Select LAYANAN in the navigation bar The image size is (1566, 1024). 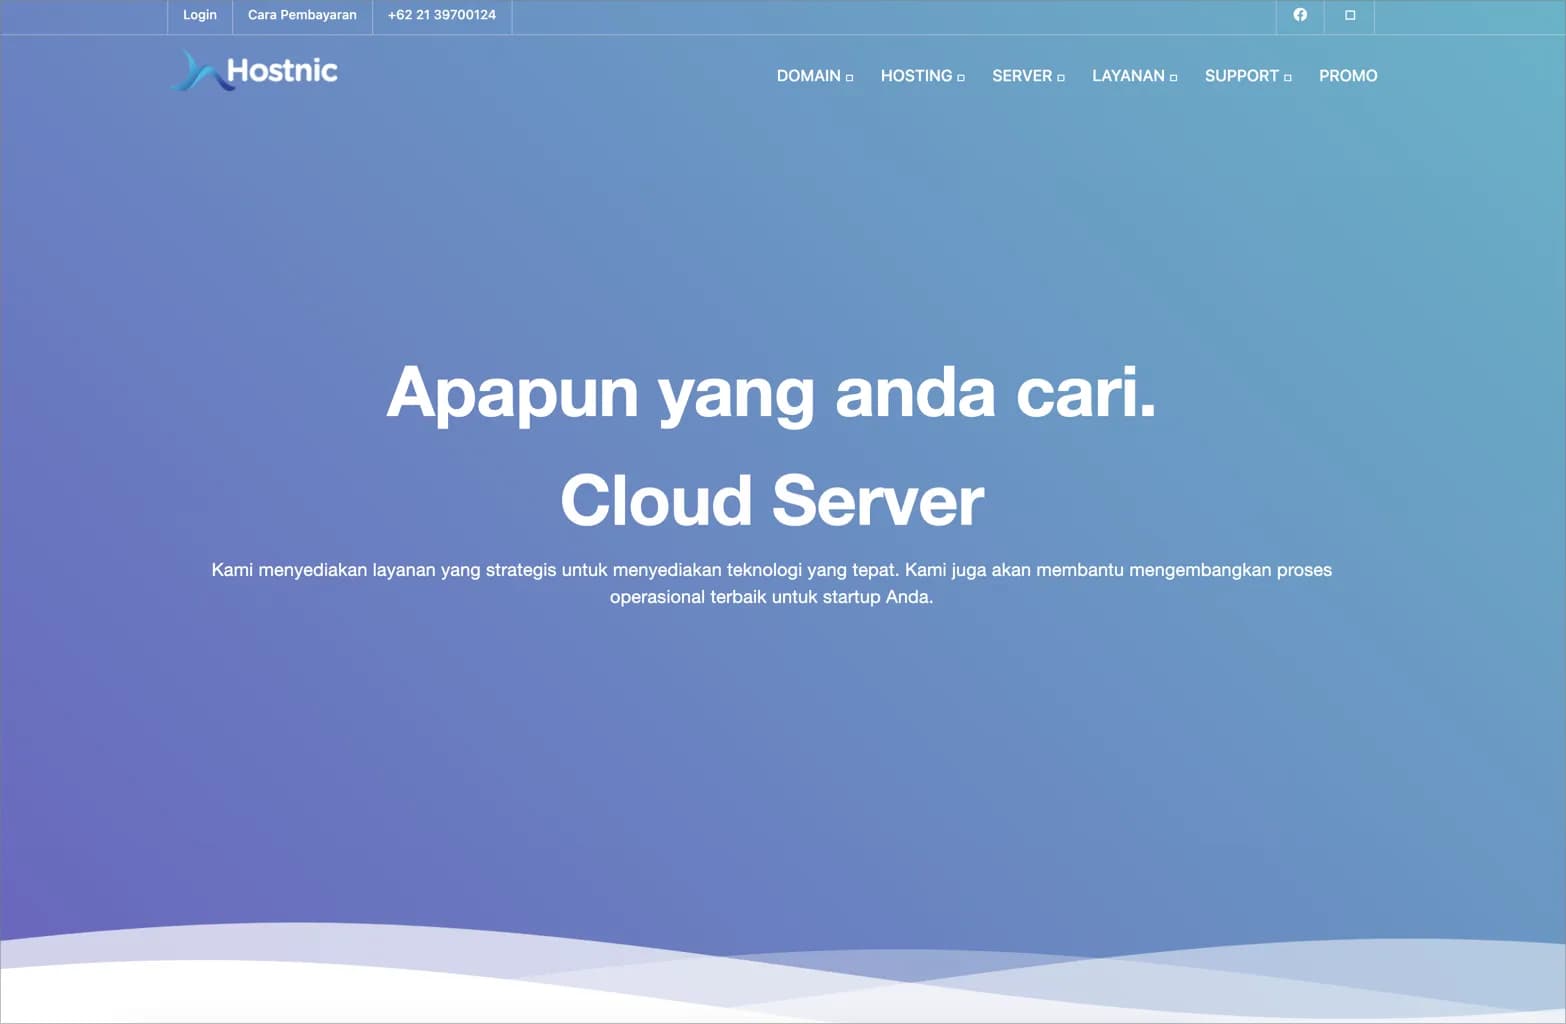1128,75
